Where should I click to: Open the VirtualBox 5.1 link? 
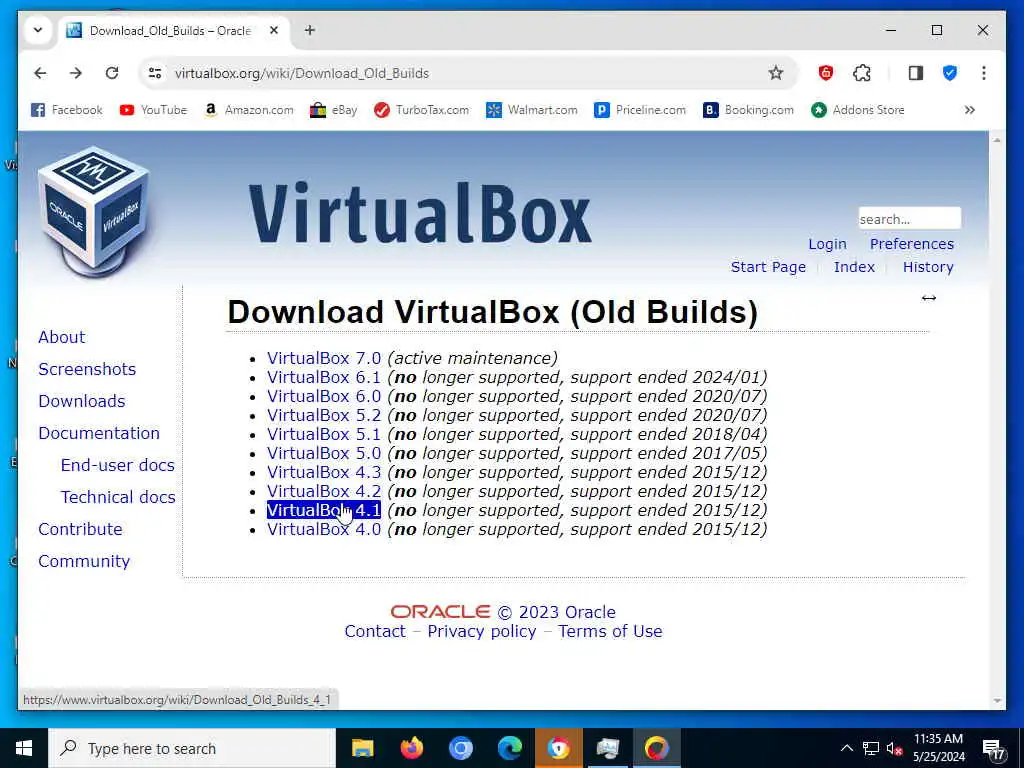[324, 434]
